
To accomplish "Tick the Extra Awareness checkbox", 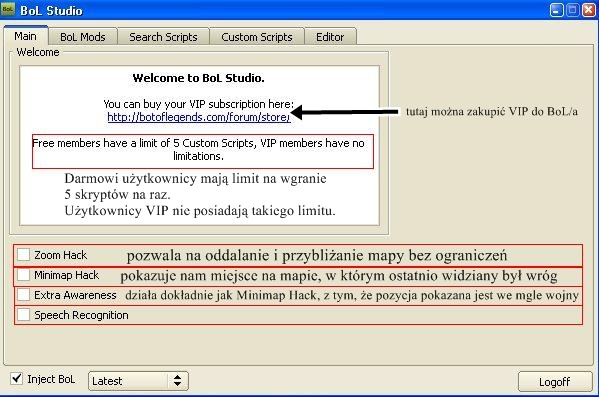I will (24, 295).
